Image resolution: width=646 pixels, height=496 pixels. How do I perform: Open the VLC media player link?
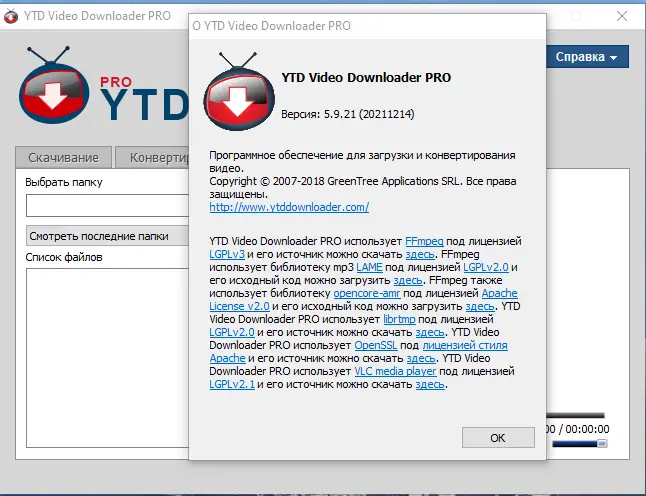[x=396, y=371]
